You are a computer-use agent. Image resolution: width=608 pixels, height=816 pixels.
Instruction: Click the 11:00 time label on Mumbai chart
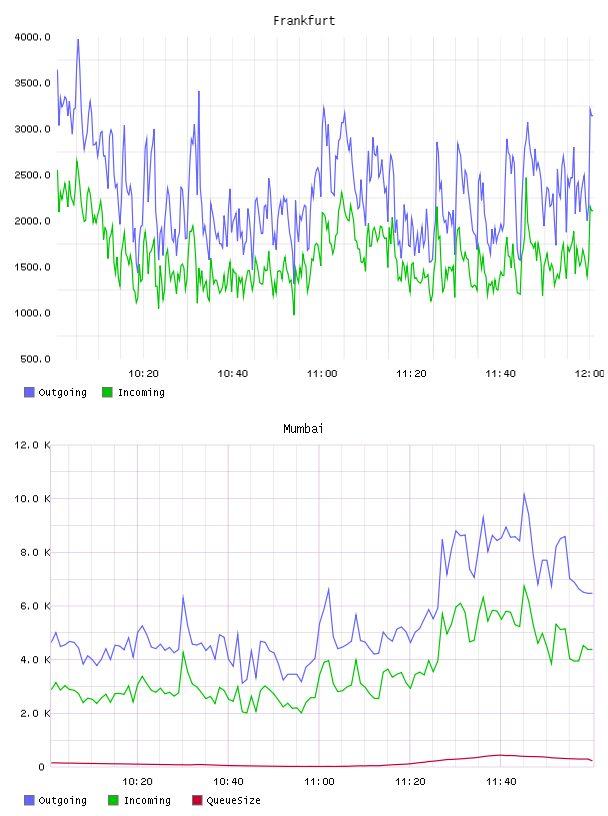click(x=319, y=782)
